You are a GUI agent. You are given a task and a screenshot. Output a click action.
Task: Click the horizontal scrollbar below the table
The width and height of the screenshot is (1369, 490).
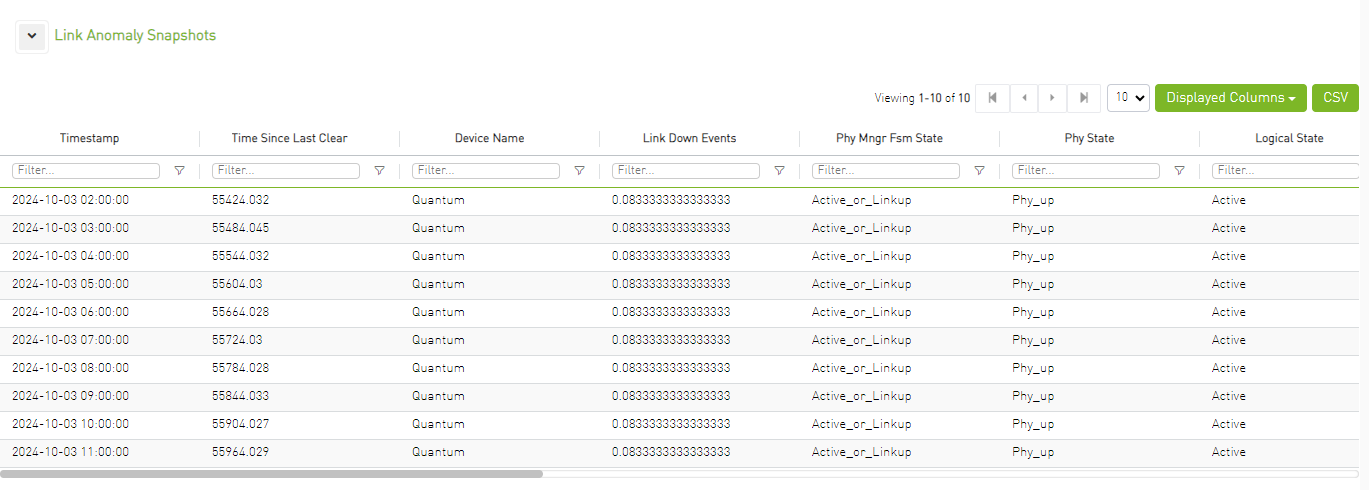tap(272, 474)
